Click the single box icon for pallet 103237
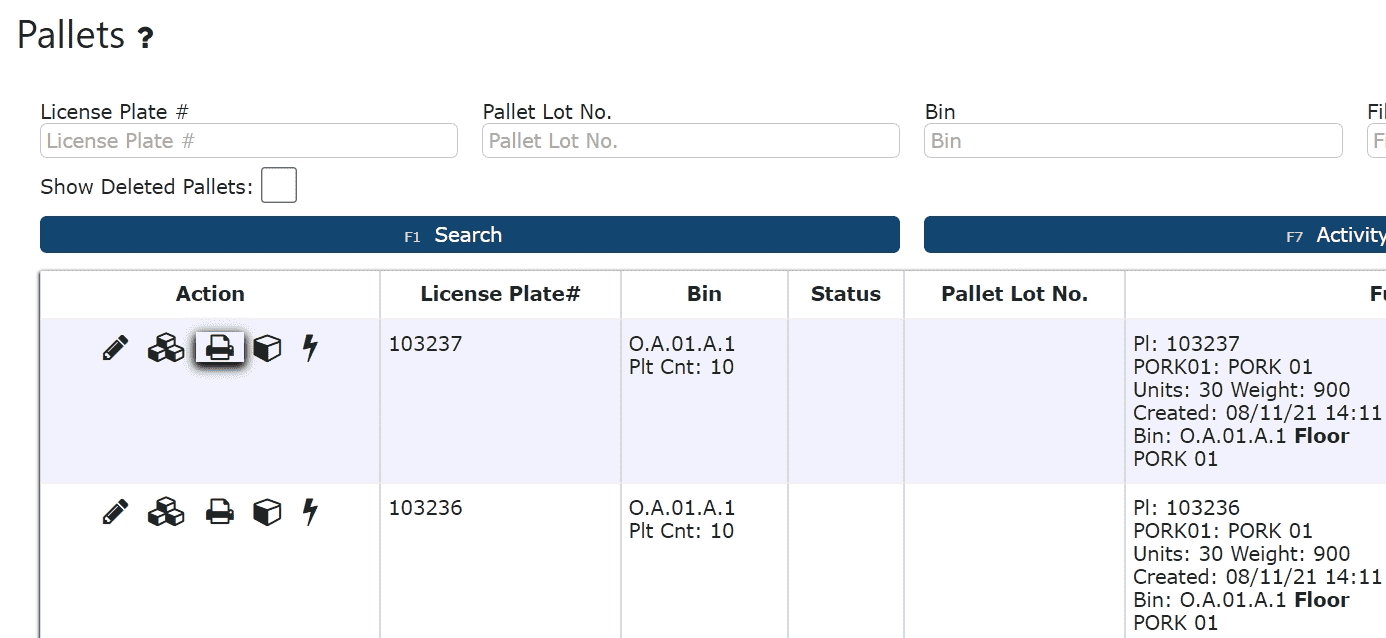 pos(267,348)
